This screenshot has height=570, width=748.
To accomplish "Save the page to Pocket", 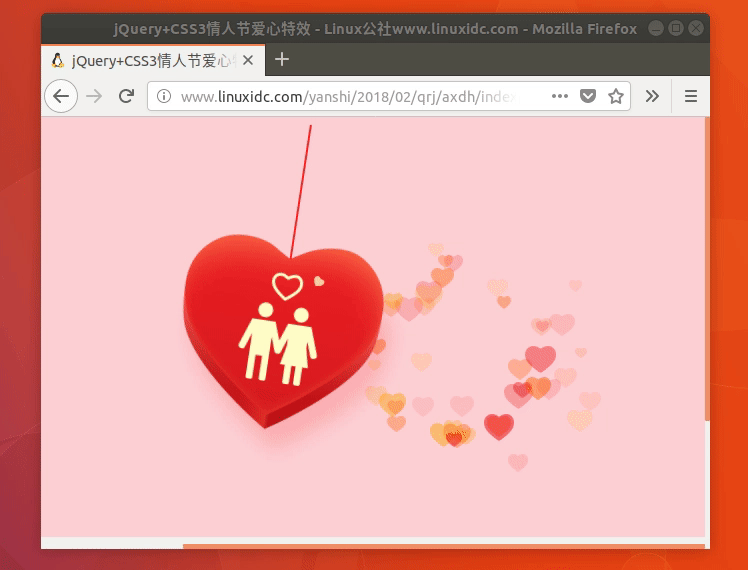I will (588, 96).
